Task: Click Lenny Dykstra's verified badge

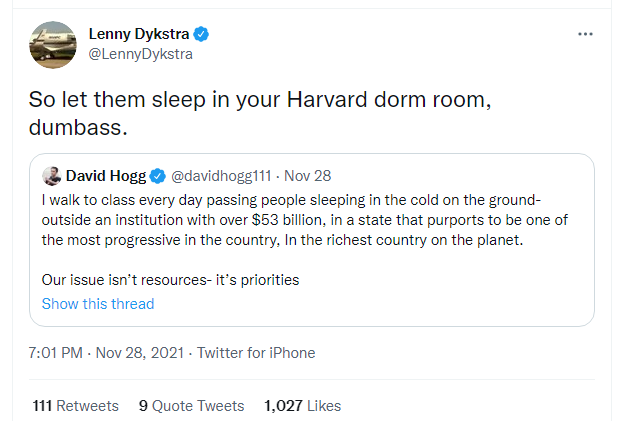Action: coord(201,34)
